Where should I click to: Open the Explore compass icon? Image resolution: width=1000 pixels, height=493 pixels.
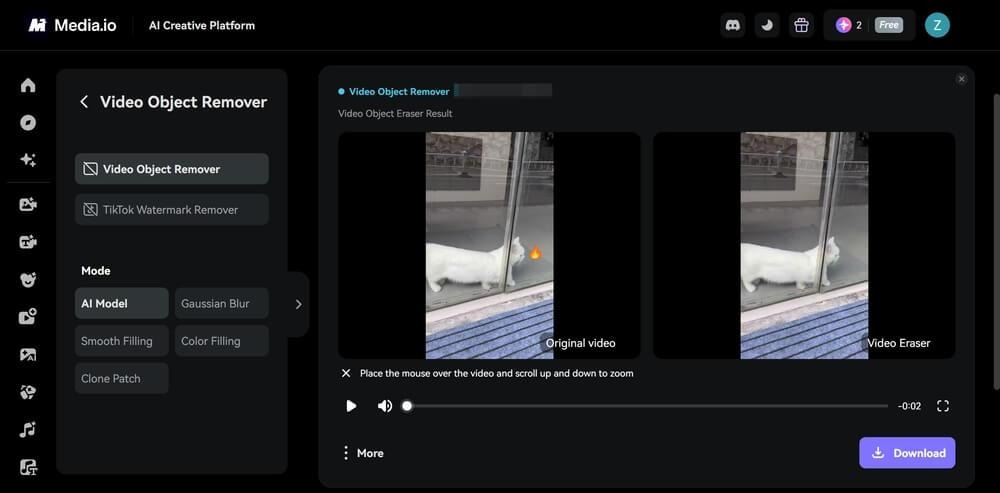28,122
